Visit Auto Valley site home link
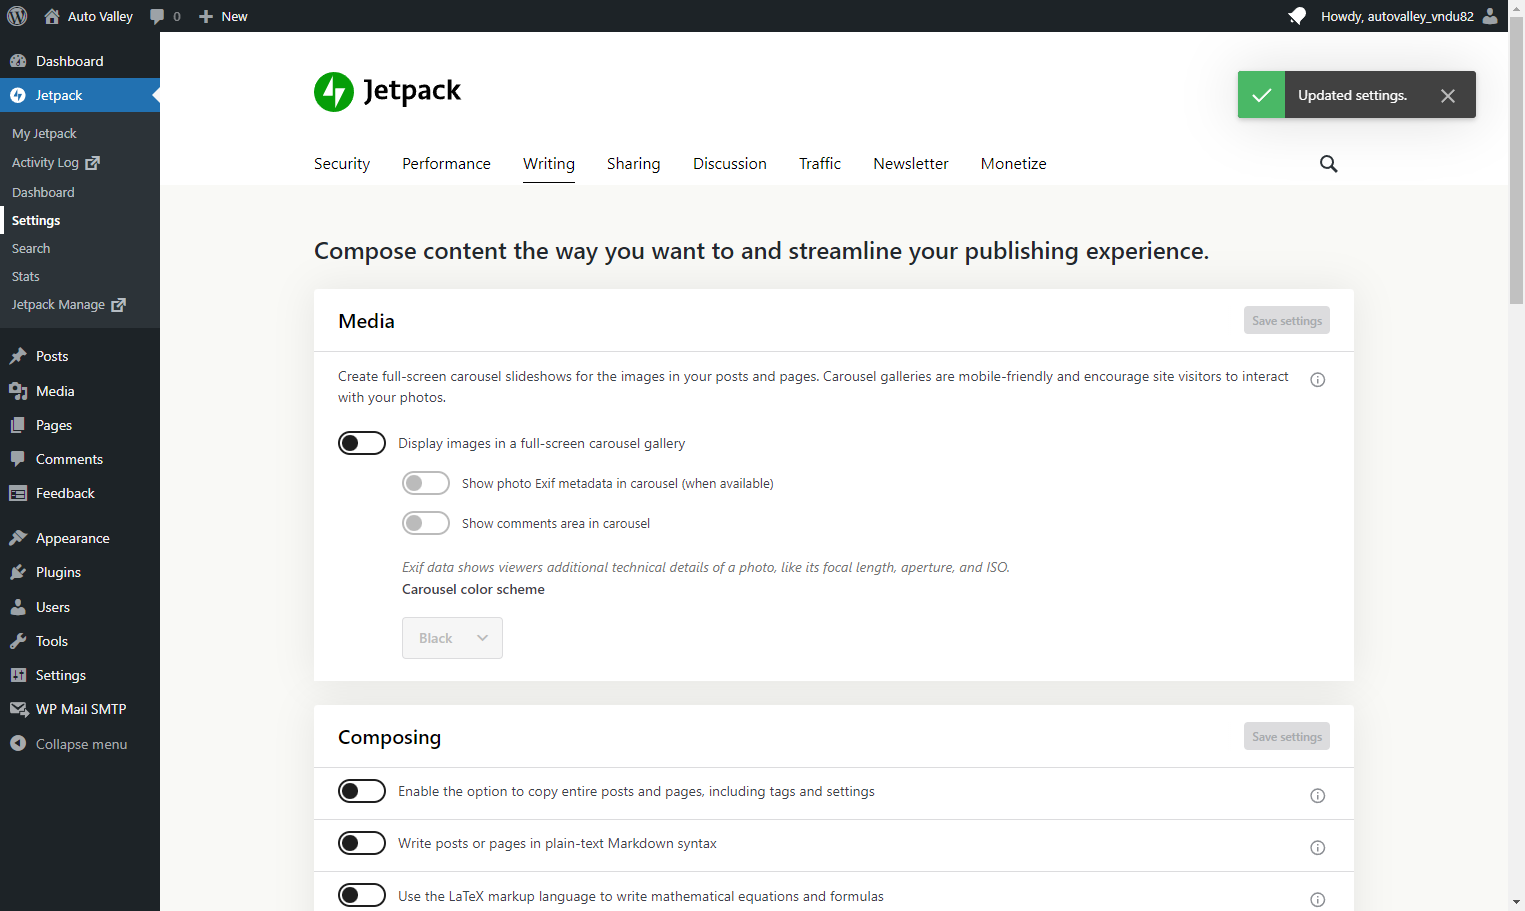 tap(88, 16)
